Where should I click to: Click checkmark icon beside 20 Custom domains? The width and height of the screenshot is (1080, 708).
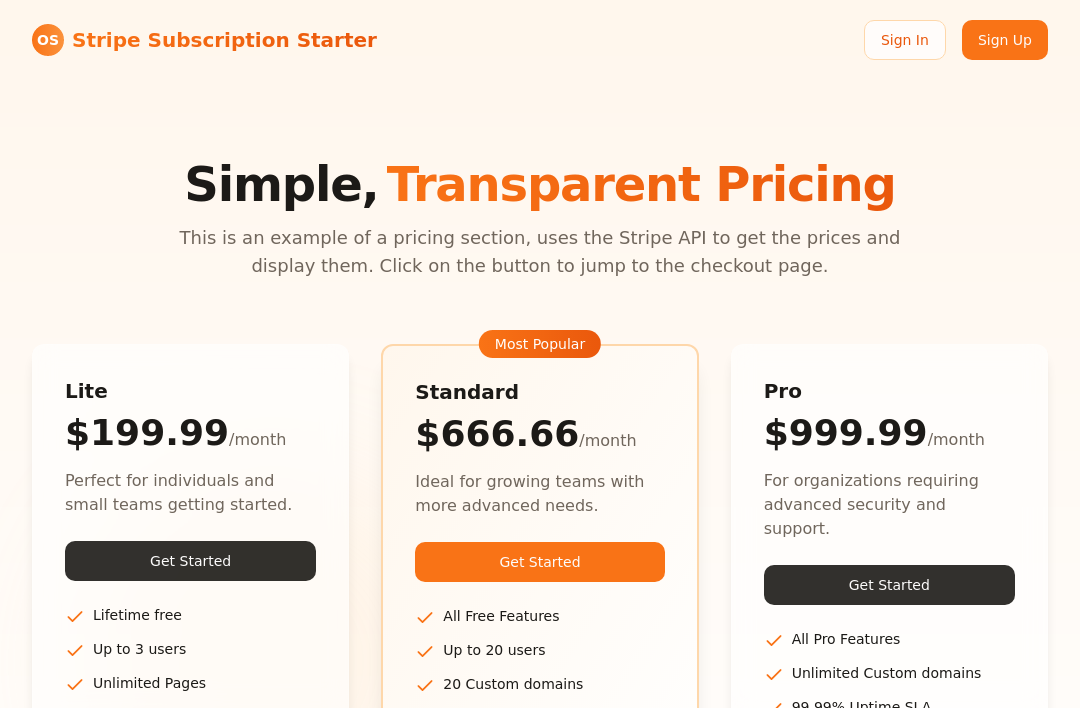click(425, 685)
